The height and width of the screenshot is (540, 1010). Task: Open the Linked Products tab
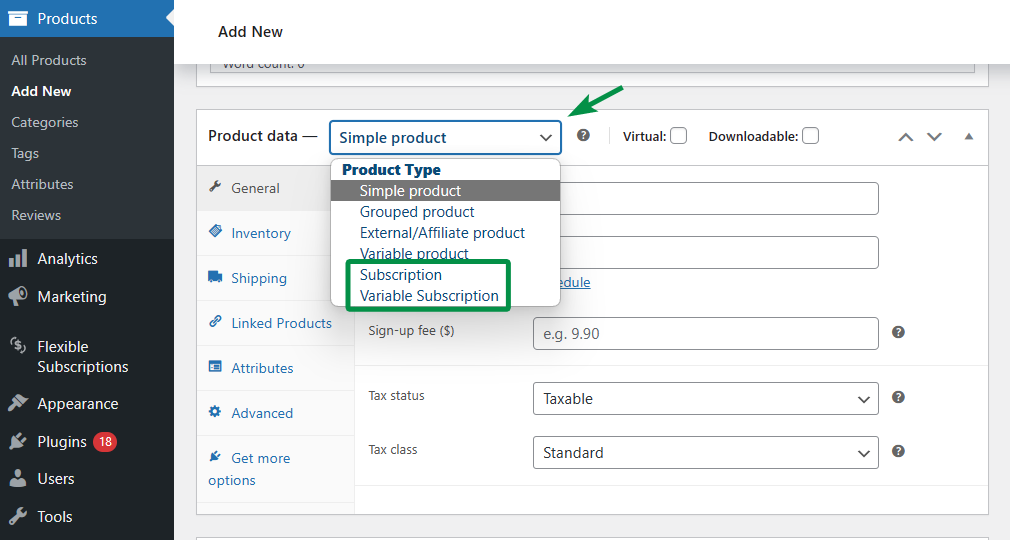tap(281, 323)
